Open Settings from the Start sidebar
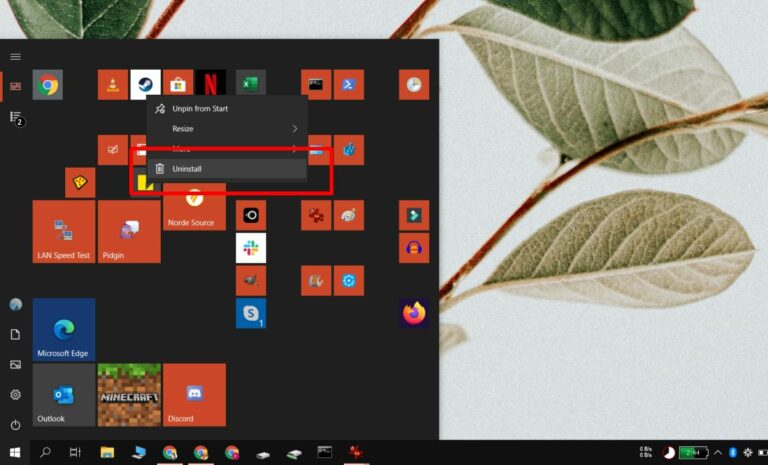The height and width of the screenshot is (465, 768). 15,395
